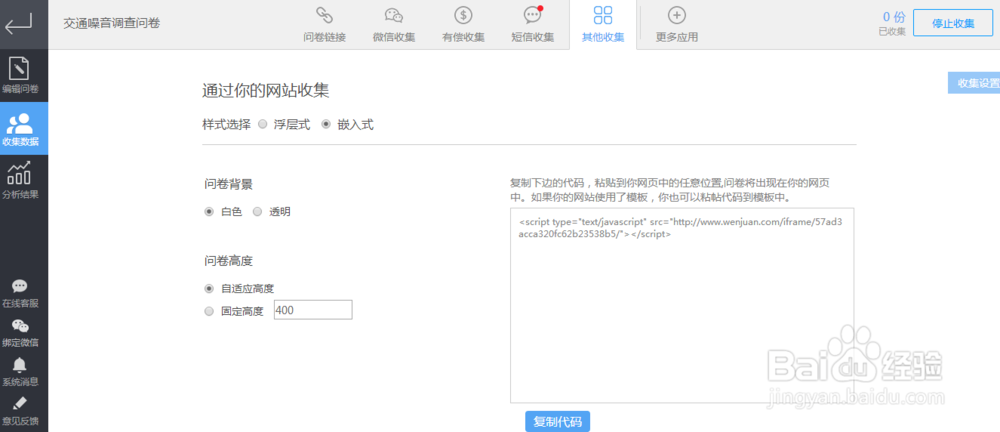Switch to the 问卷链接 tab label
Image resolution: width=1000 pixels, height=432 pixels.
point(325,37)
